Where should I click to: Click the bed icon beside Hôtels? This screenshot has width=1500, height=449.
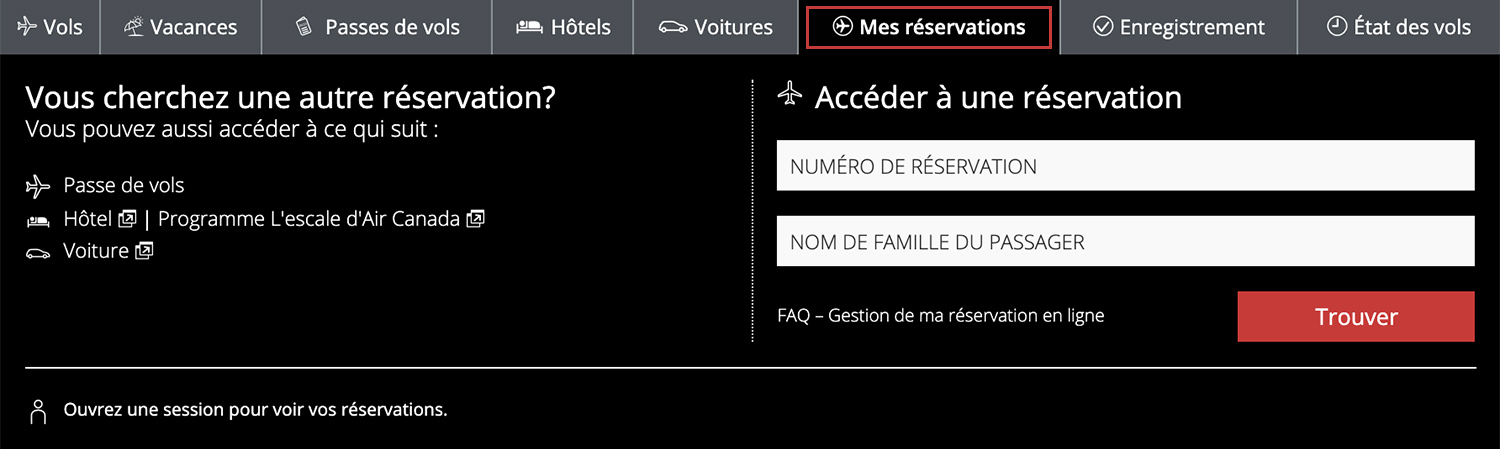point(529,27)
